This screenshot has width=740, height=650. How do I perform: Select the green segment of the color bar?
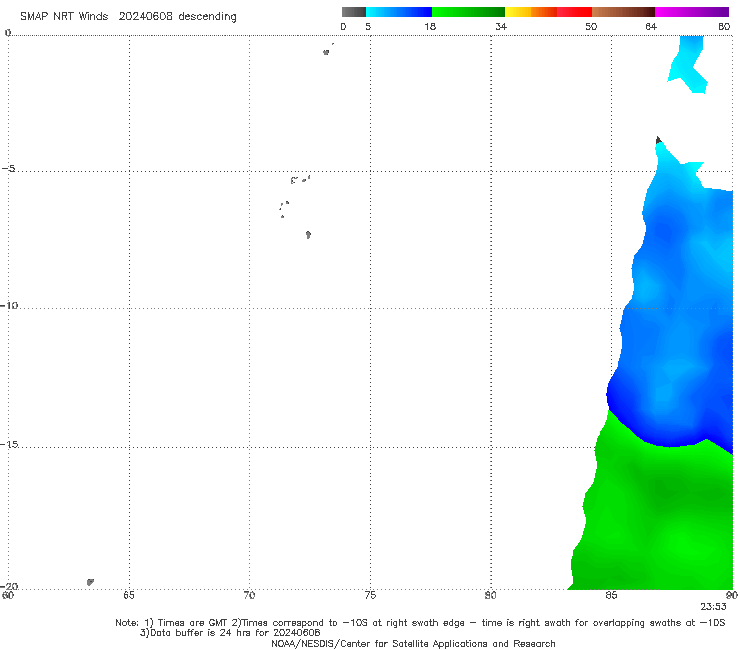(x=468, y=12)
